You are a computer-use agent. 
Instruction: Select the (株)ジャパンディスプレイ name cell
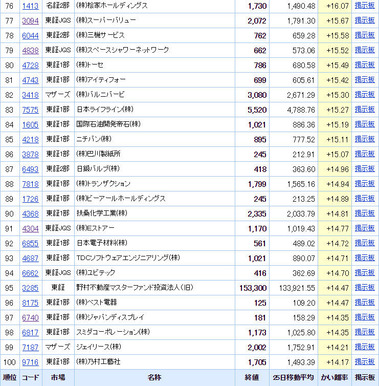(x=155, y=318)
